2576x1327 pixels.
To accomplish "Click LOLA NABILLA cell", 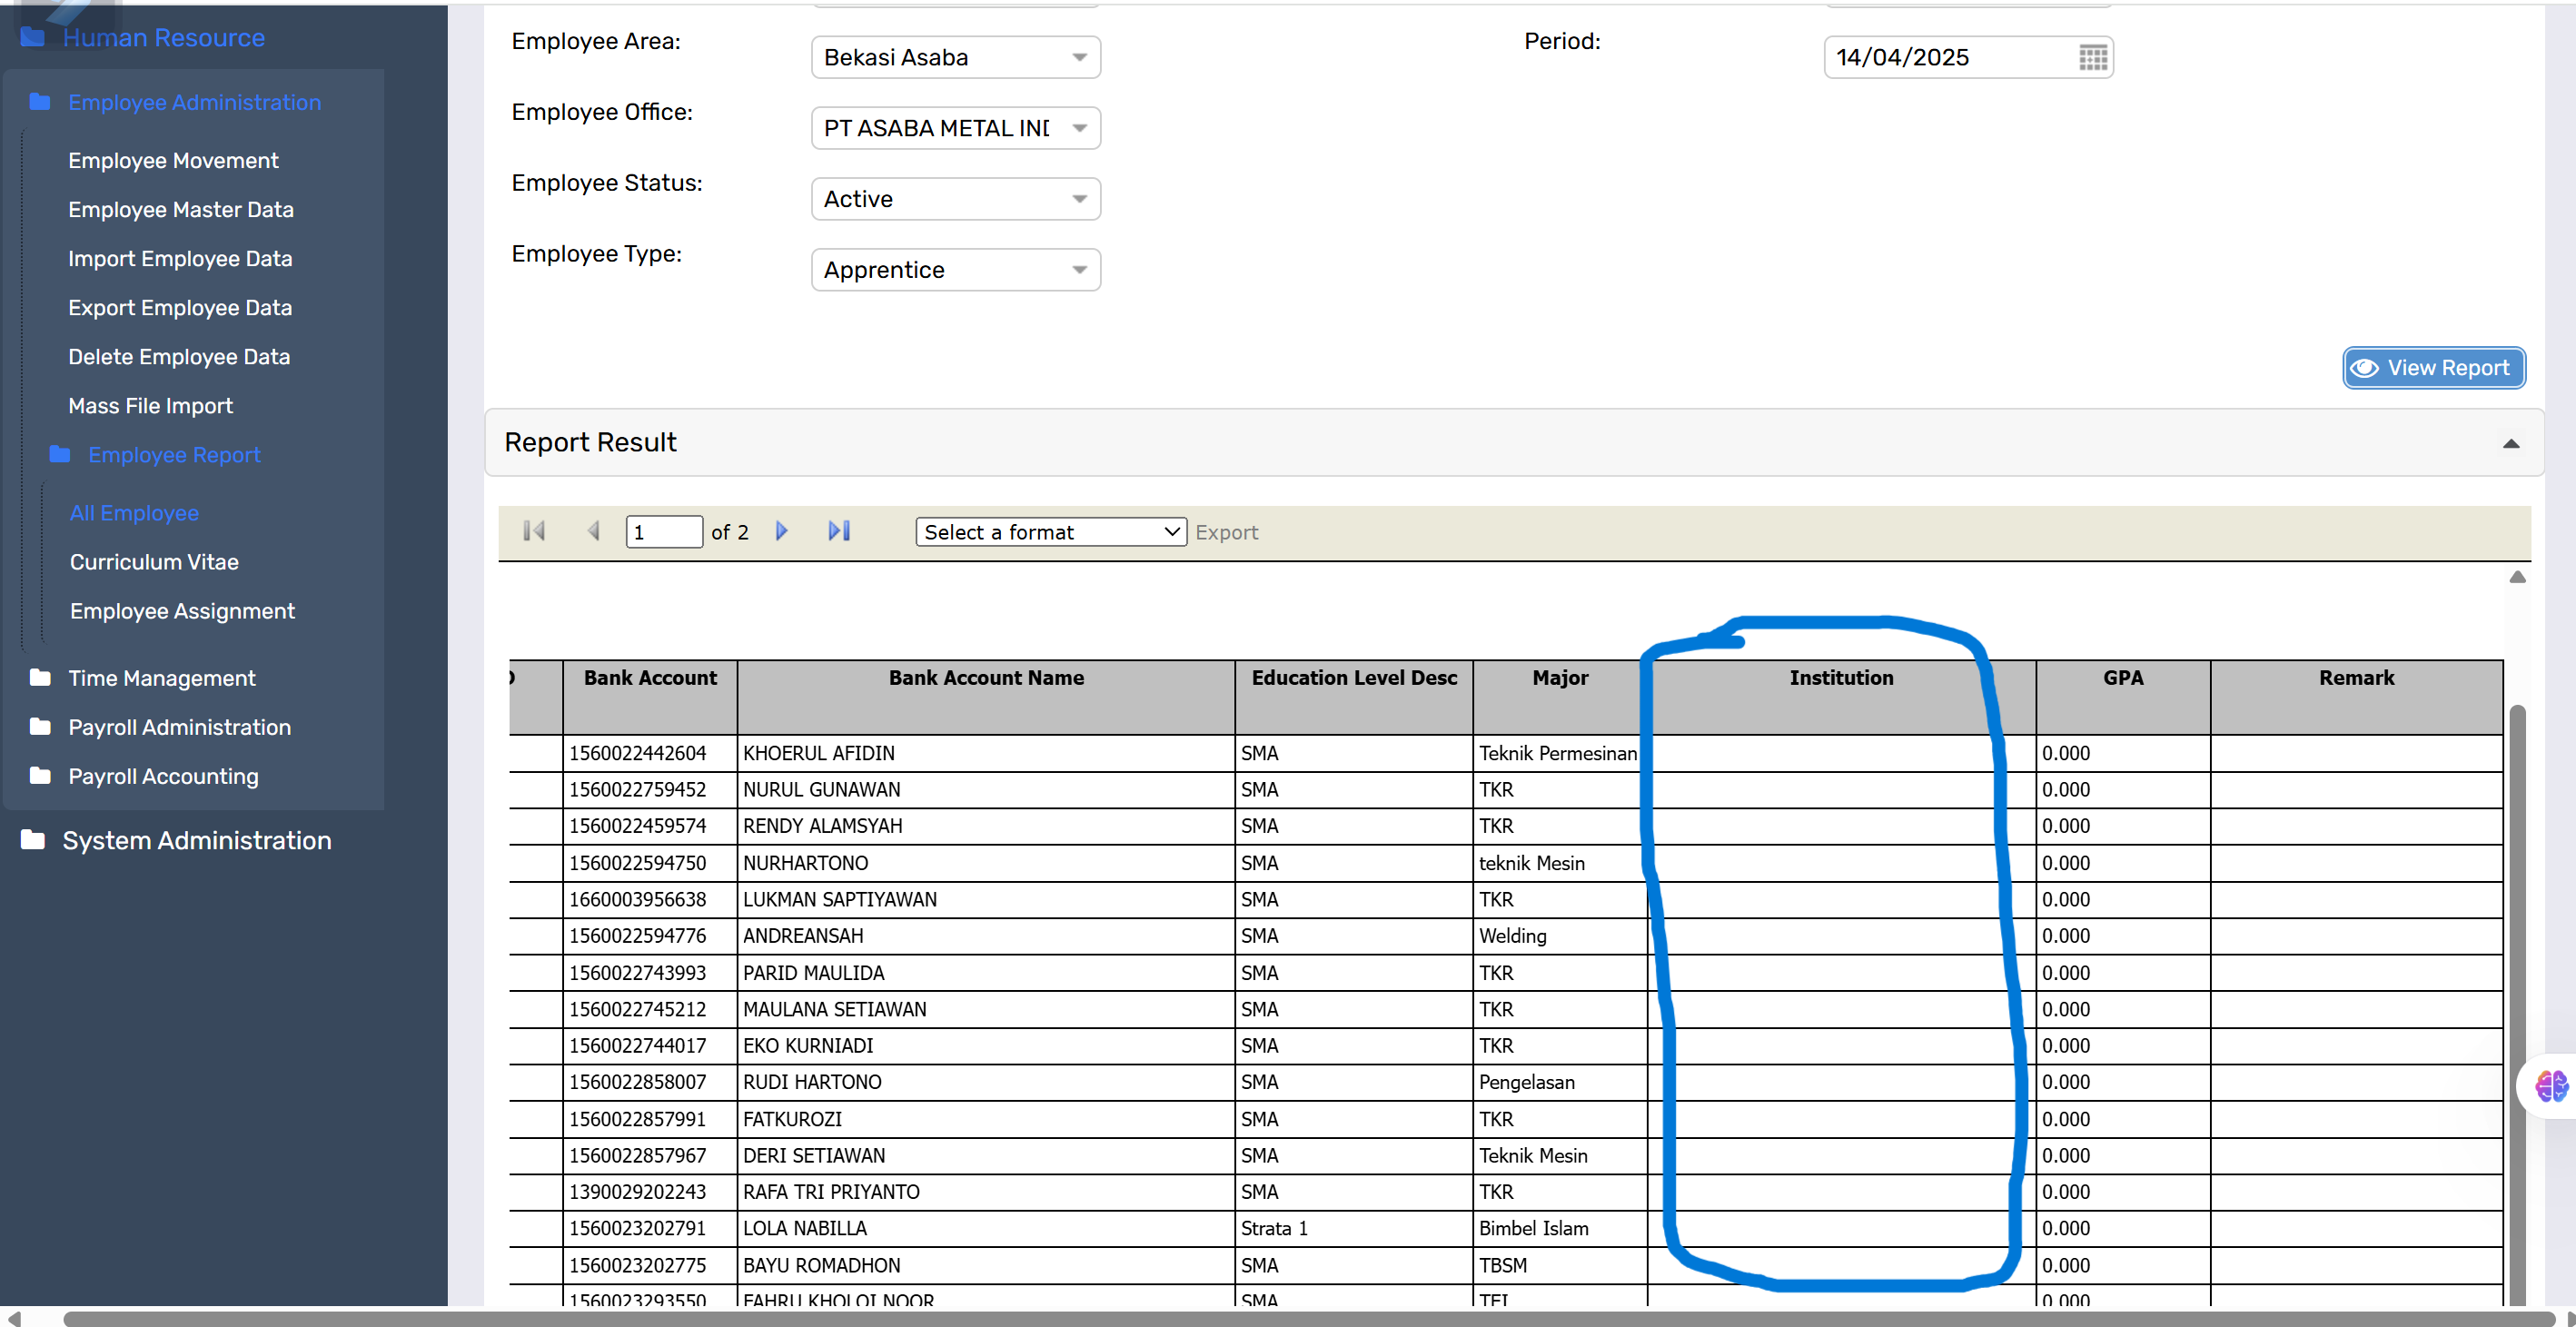I will [x=986, y=1228].
